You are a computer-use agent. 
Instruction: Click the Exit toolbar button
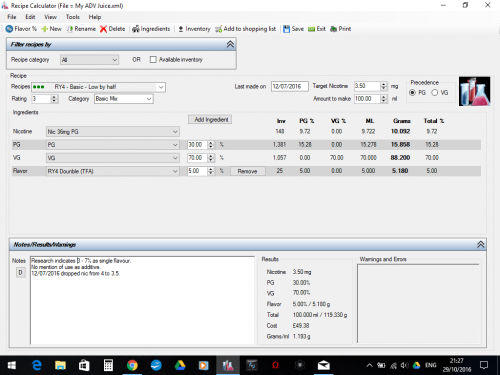pyautogui.click(x=317, y=29)
